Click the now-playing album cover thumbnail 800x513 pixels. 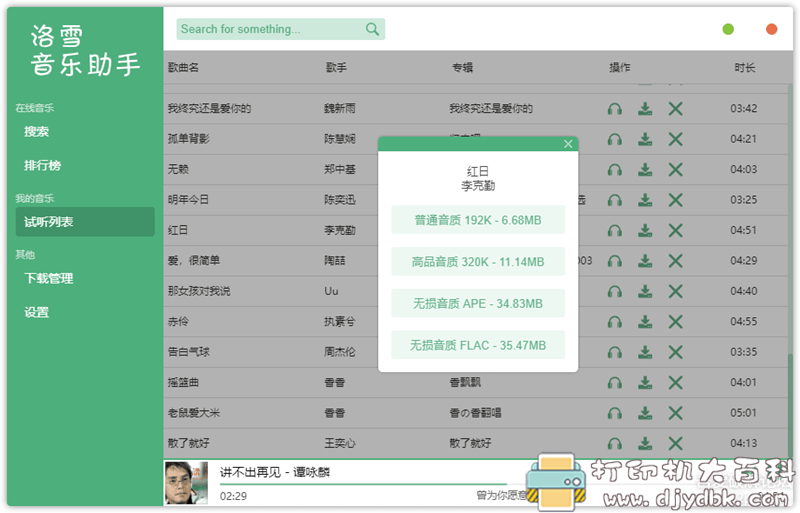[x=186, y=483]
